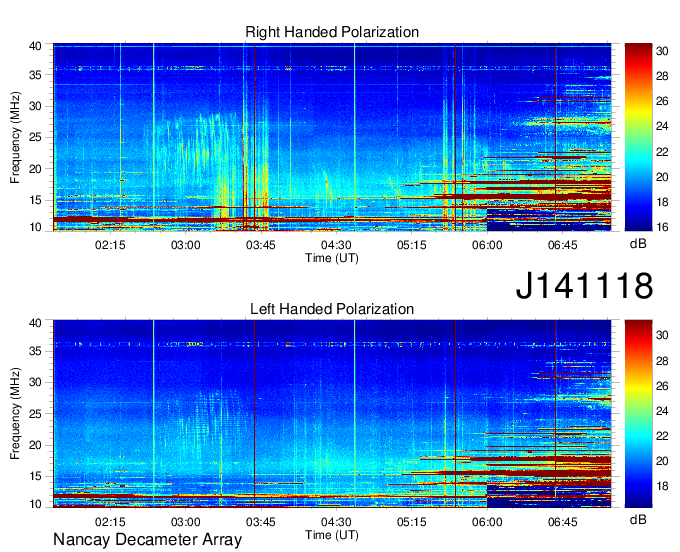Click the 'Frequency (MHz)' axis label of Left Handed plot
Image resolution: width=680 pixels, height=552 pixels.
click(x=15, y=414)
